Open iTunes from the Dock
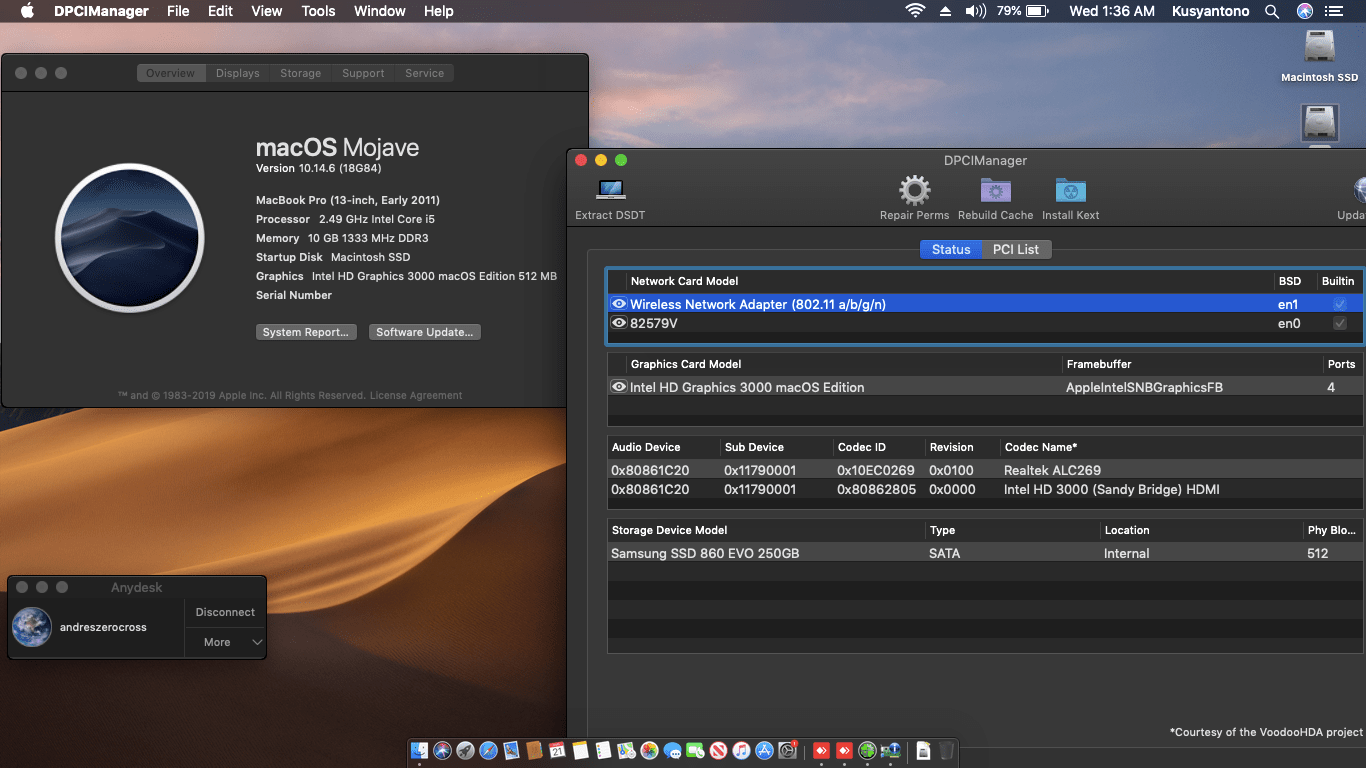The image size is (1366, 768). click(742, 750)
